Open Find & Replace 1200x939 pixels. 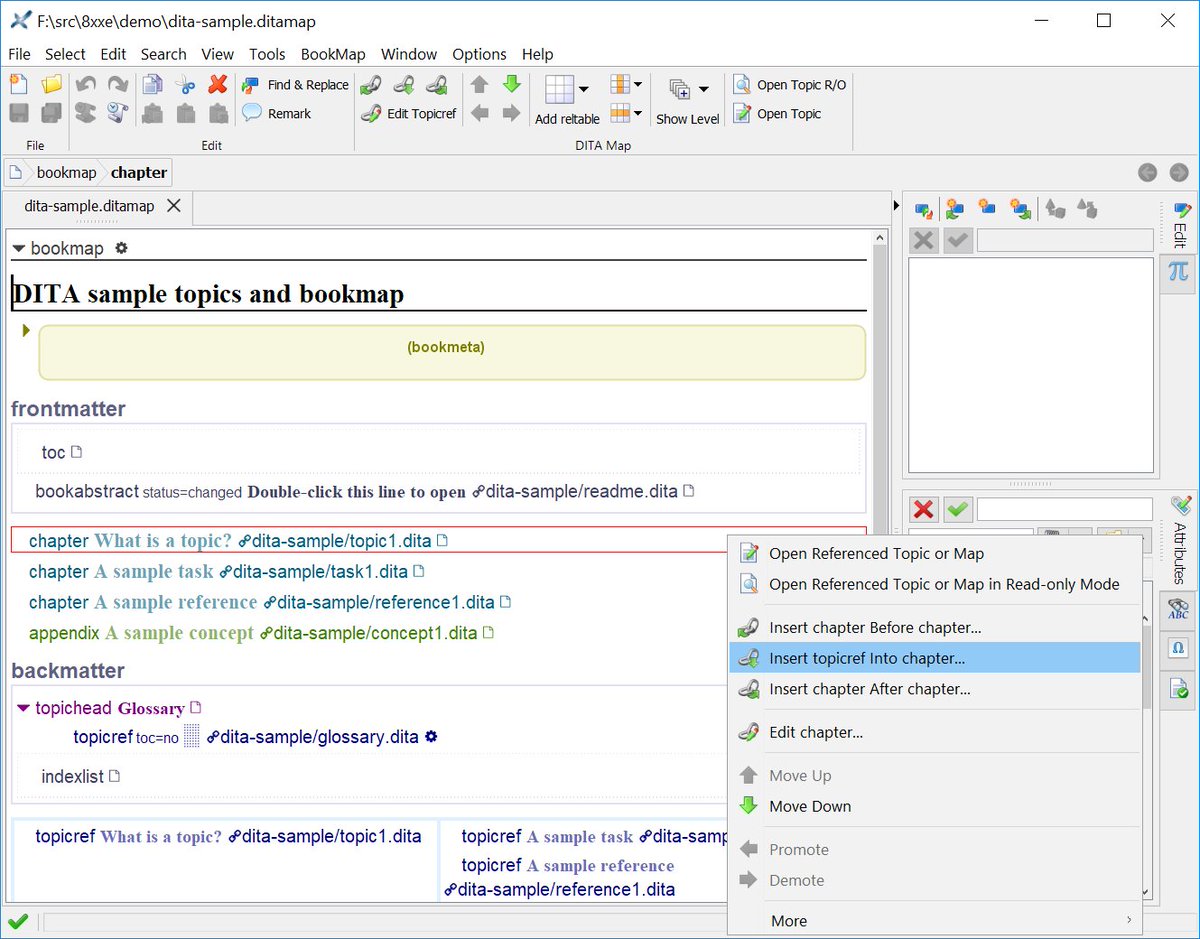pyautogui.click(x=296, y=85)
